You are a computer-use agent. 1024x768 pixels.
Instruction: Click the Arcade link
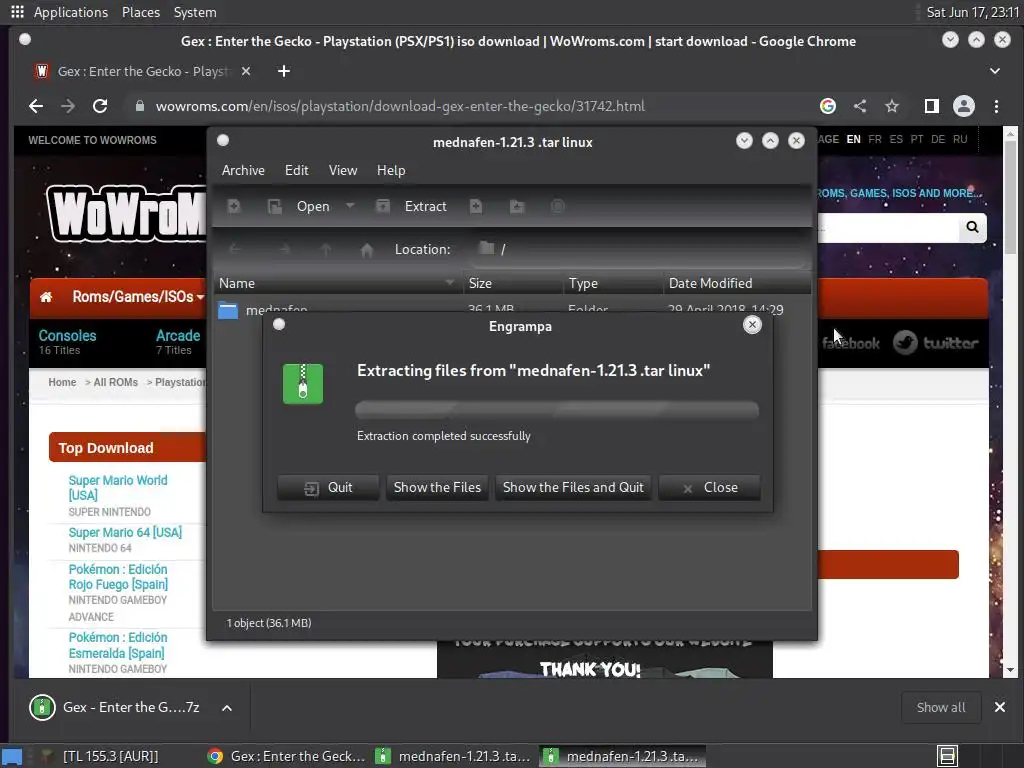tap(178, 336)
